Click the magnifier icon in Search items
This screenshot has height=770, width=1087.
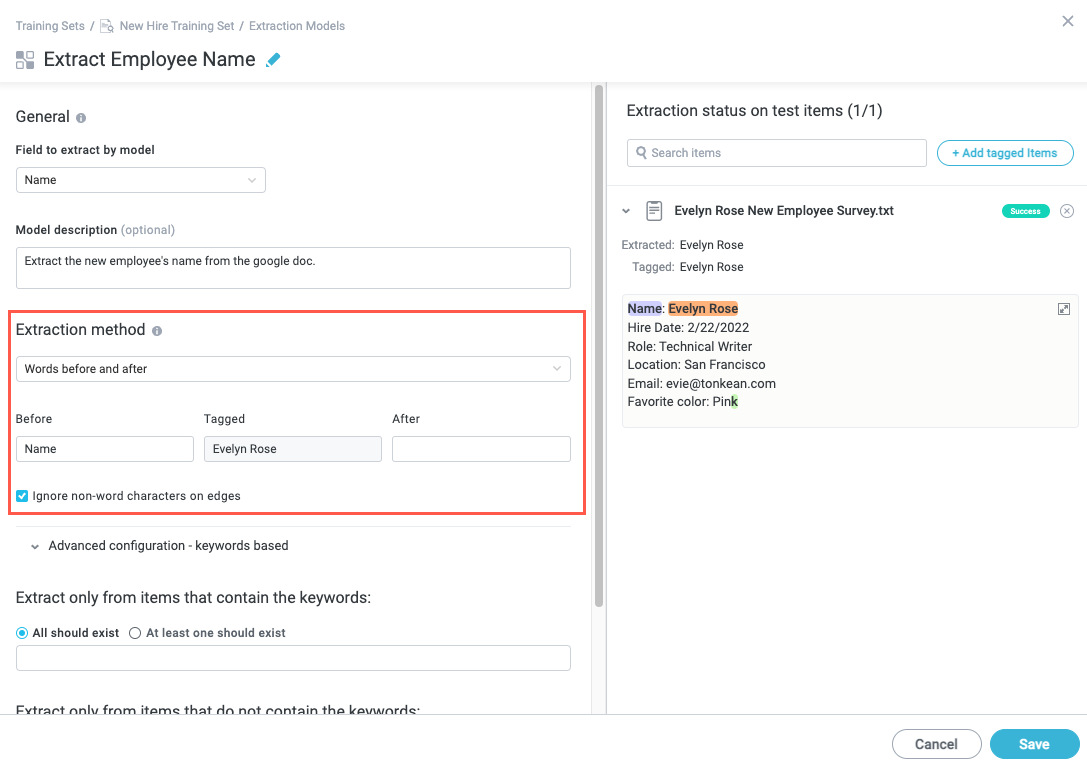640,152
